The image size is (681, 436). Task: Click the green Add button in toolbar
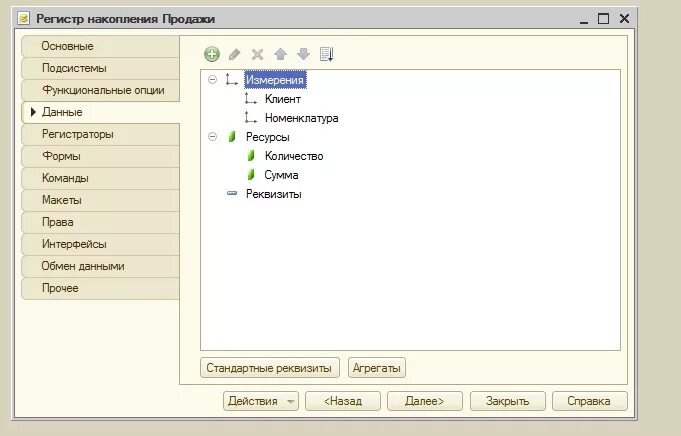coord(212,54)
